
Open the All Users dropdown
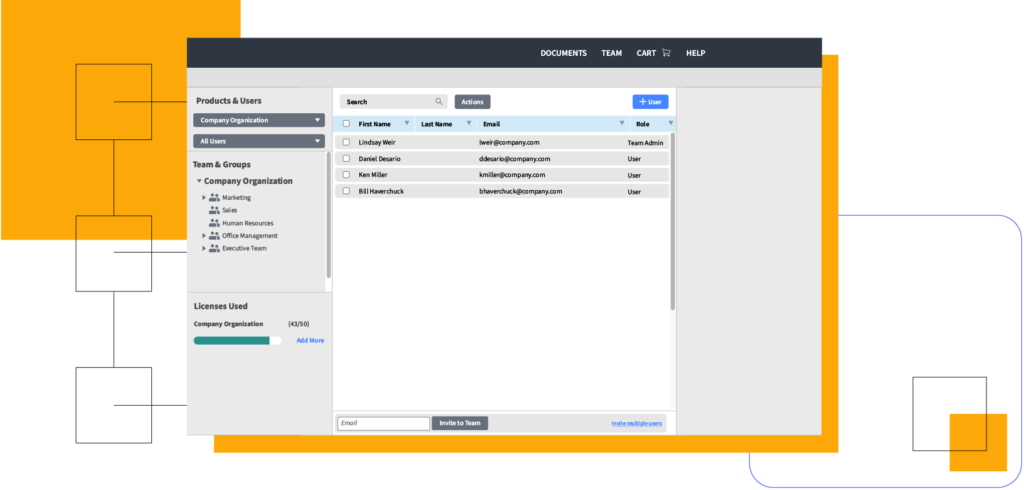point(259,142)
